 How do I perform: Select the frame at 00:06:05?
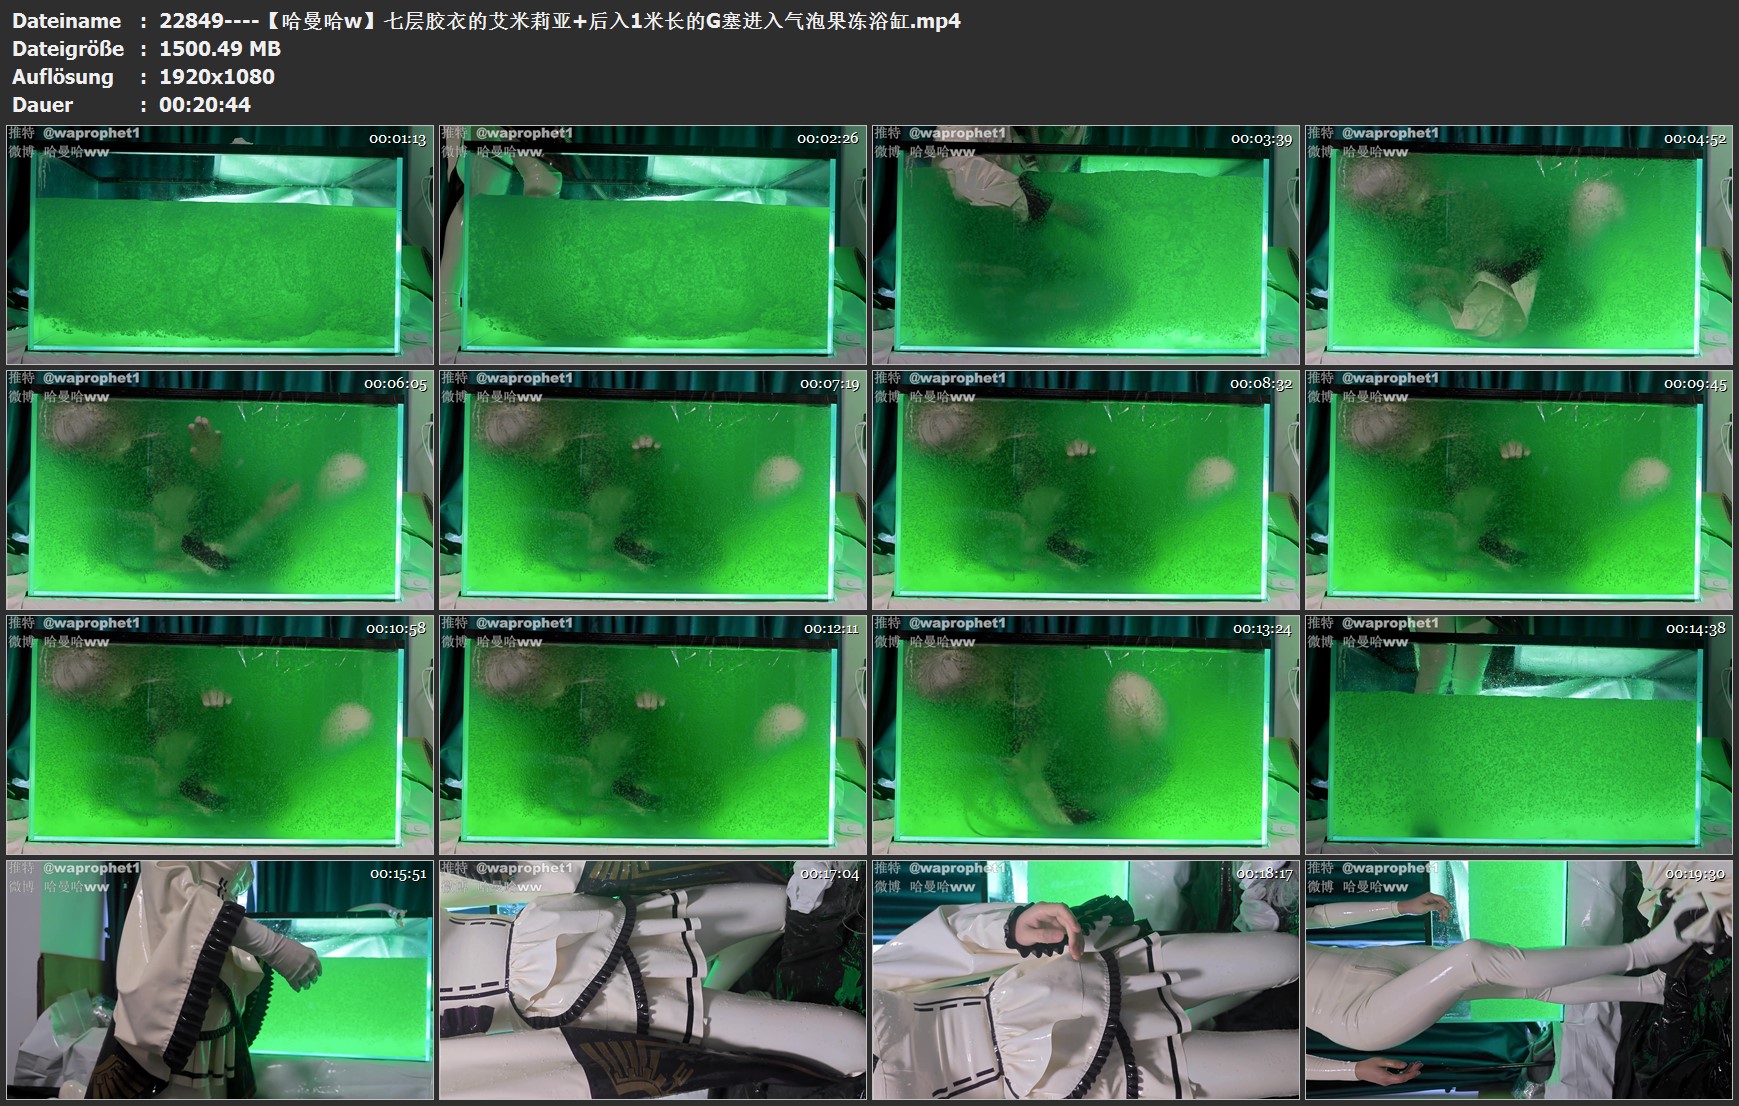220,489
